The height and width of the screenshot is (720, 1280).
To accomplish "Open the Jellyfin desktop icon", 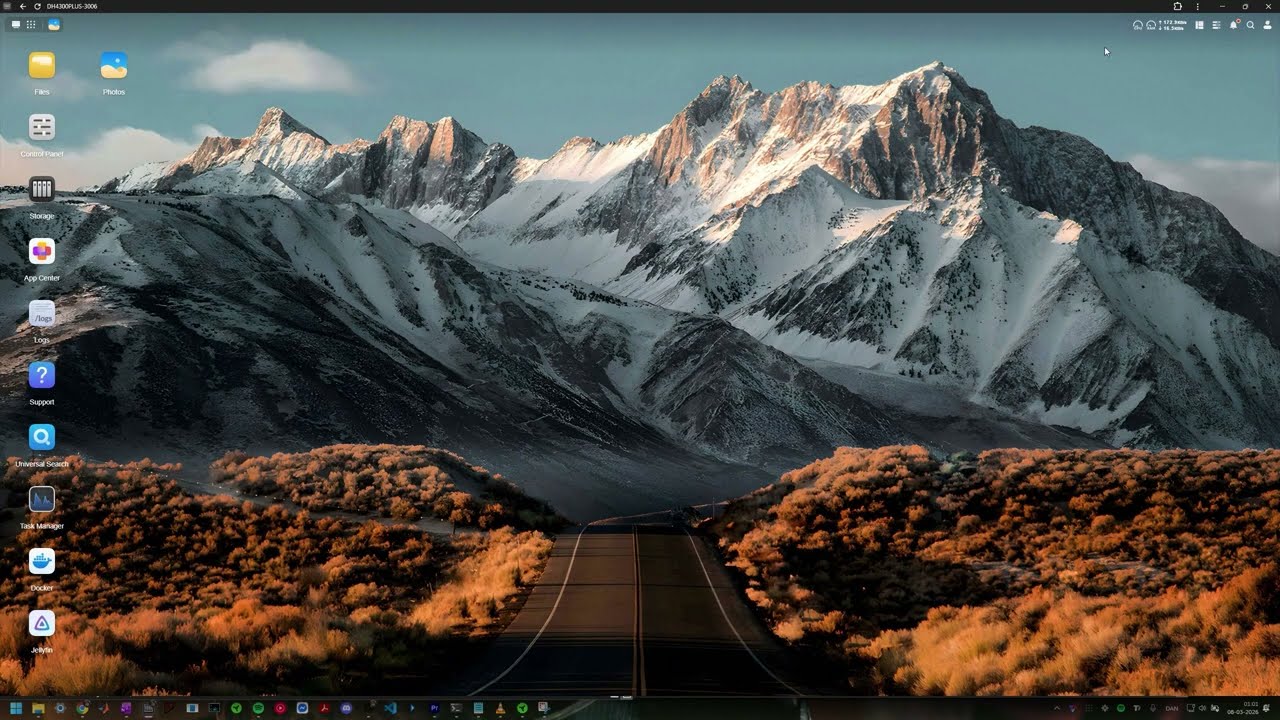I will coord(42,624).
